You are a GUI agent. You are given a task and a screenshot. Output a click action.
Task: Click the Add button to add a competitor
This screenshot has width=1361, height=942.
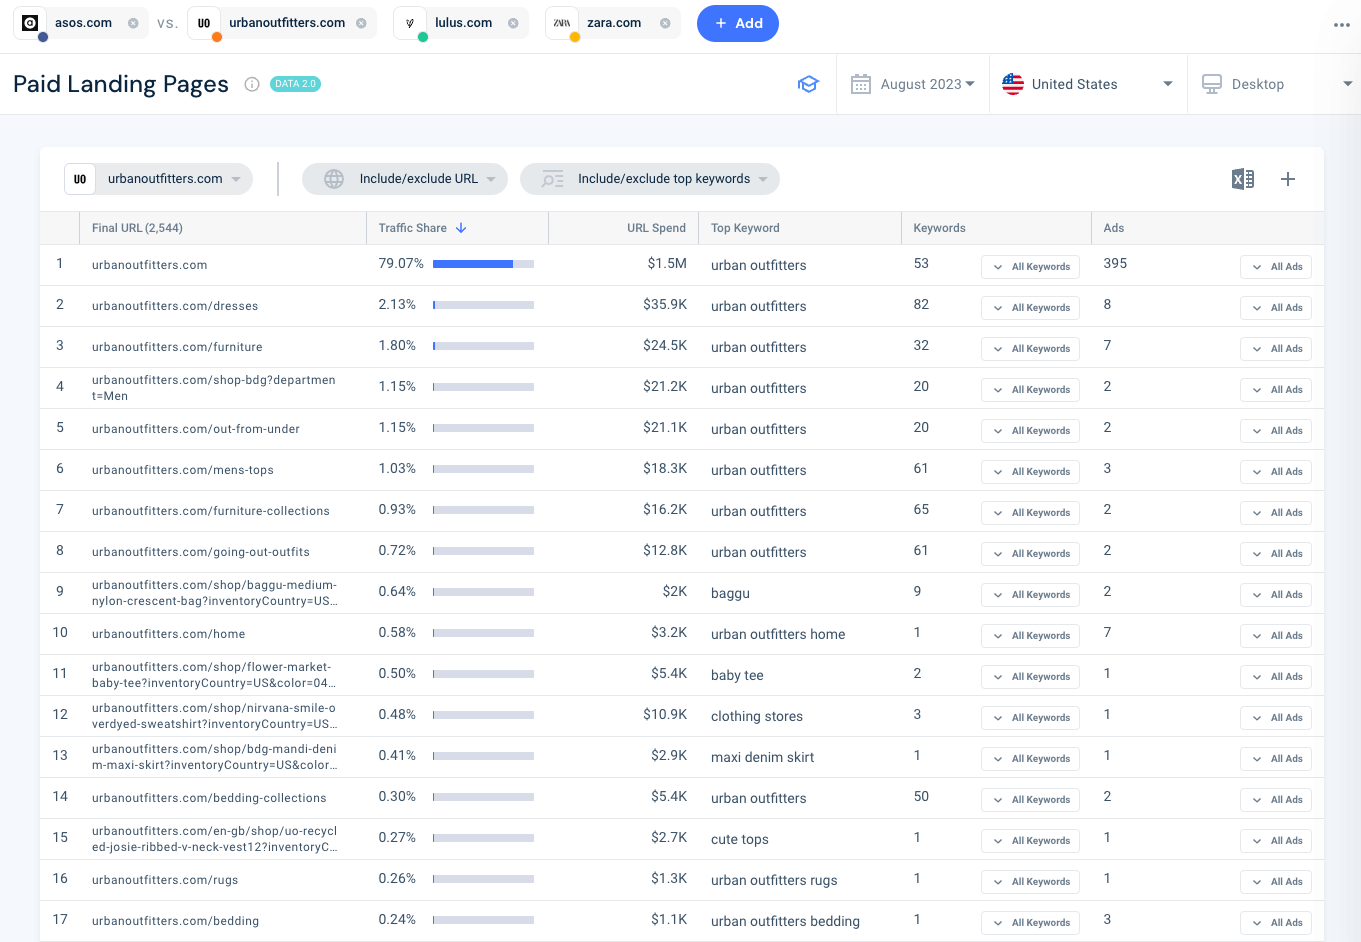click(738, 23)
